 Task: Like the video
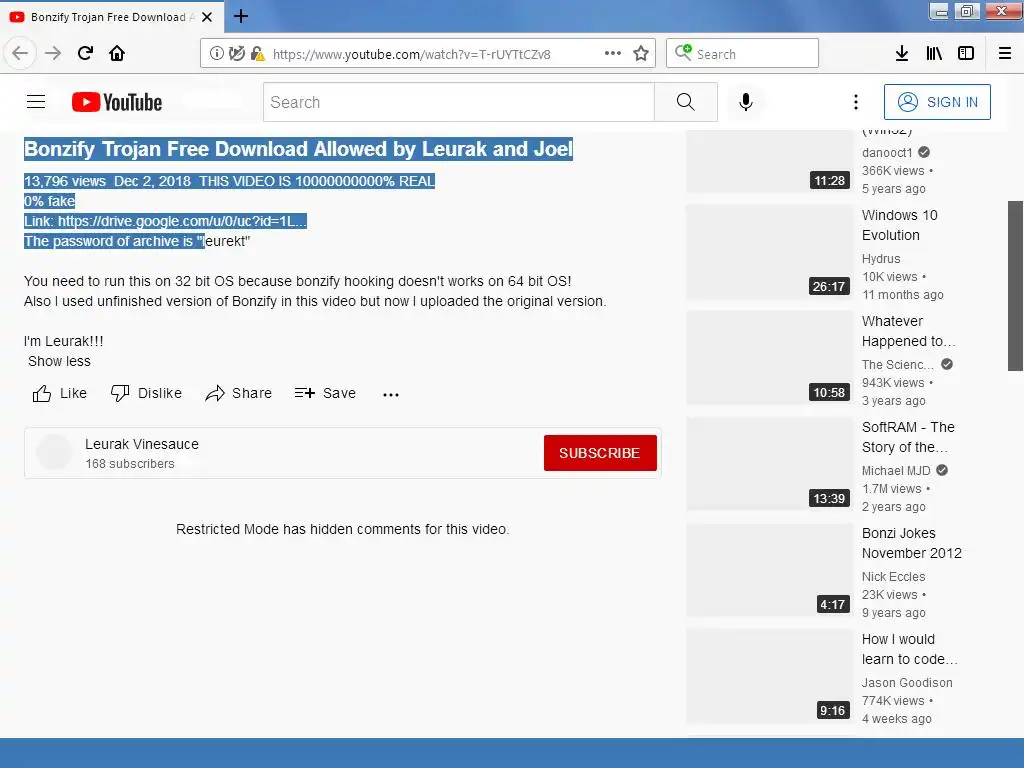coord(59,393)
